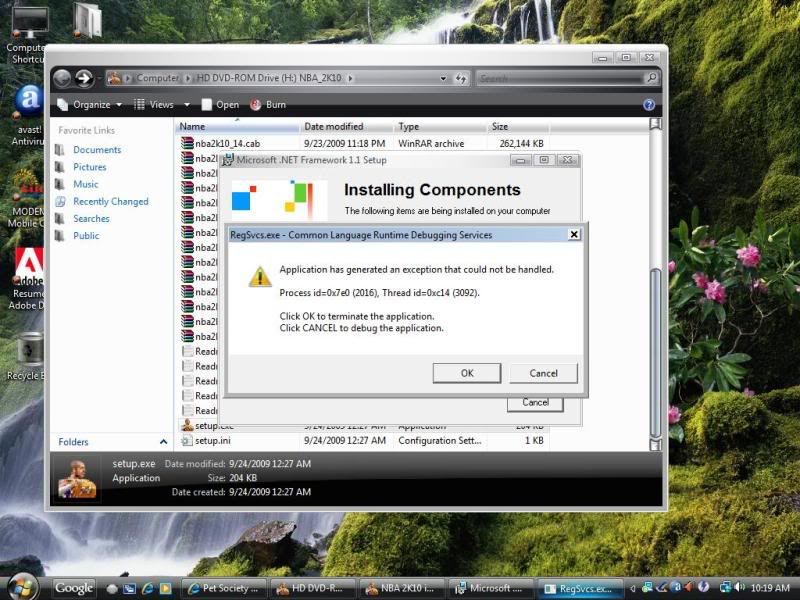Sort by the Name column header
The height and width of the screenshot is (600, 800).
(237, 127)
